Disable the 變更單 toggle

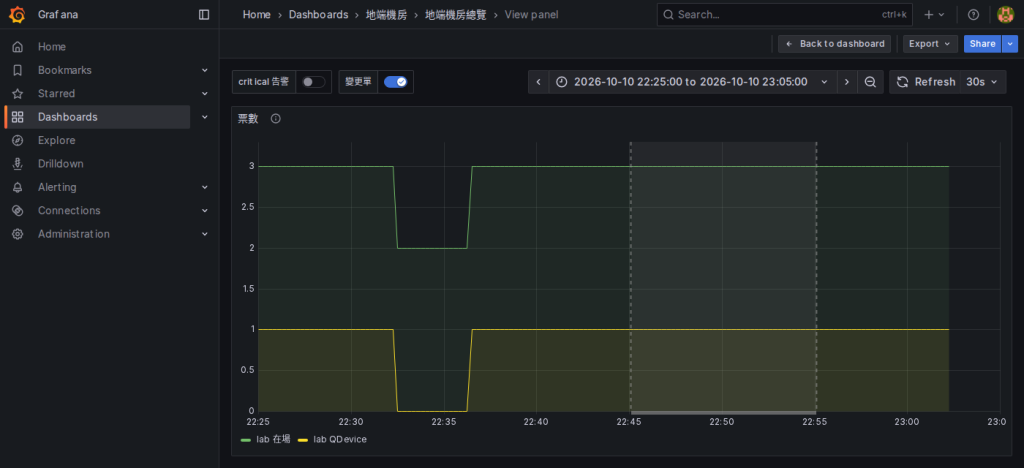click(395, 82)
